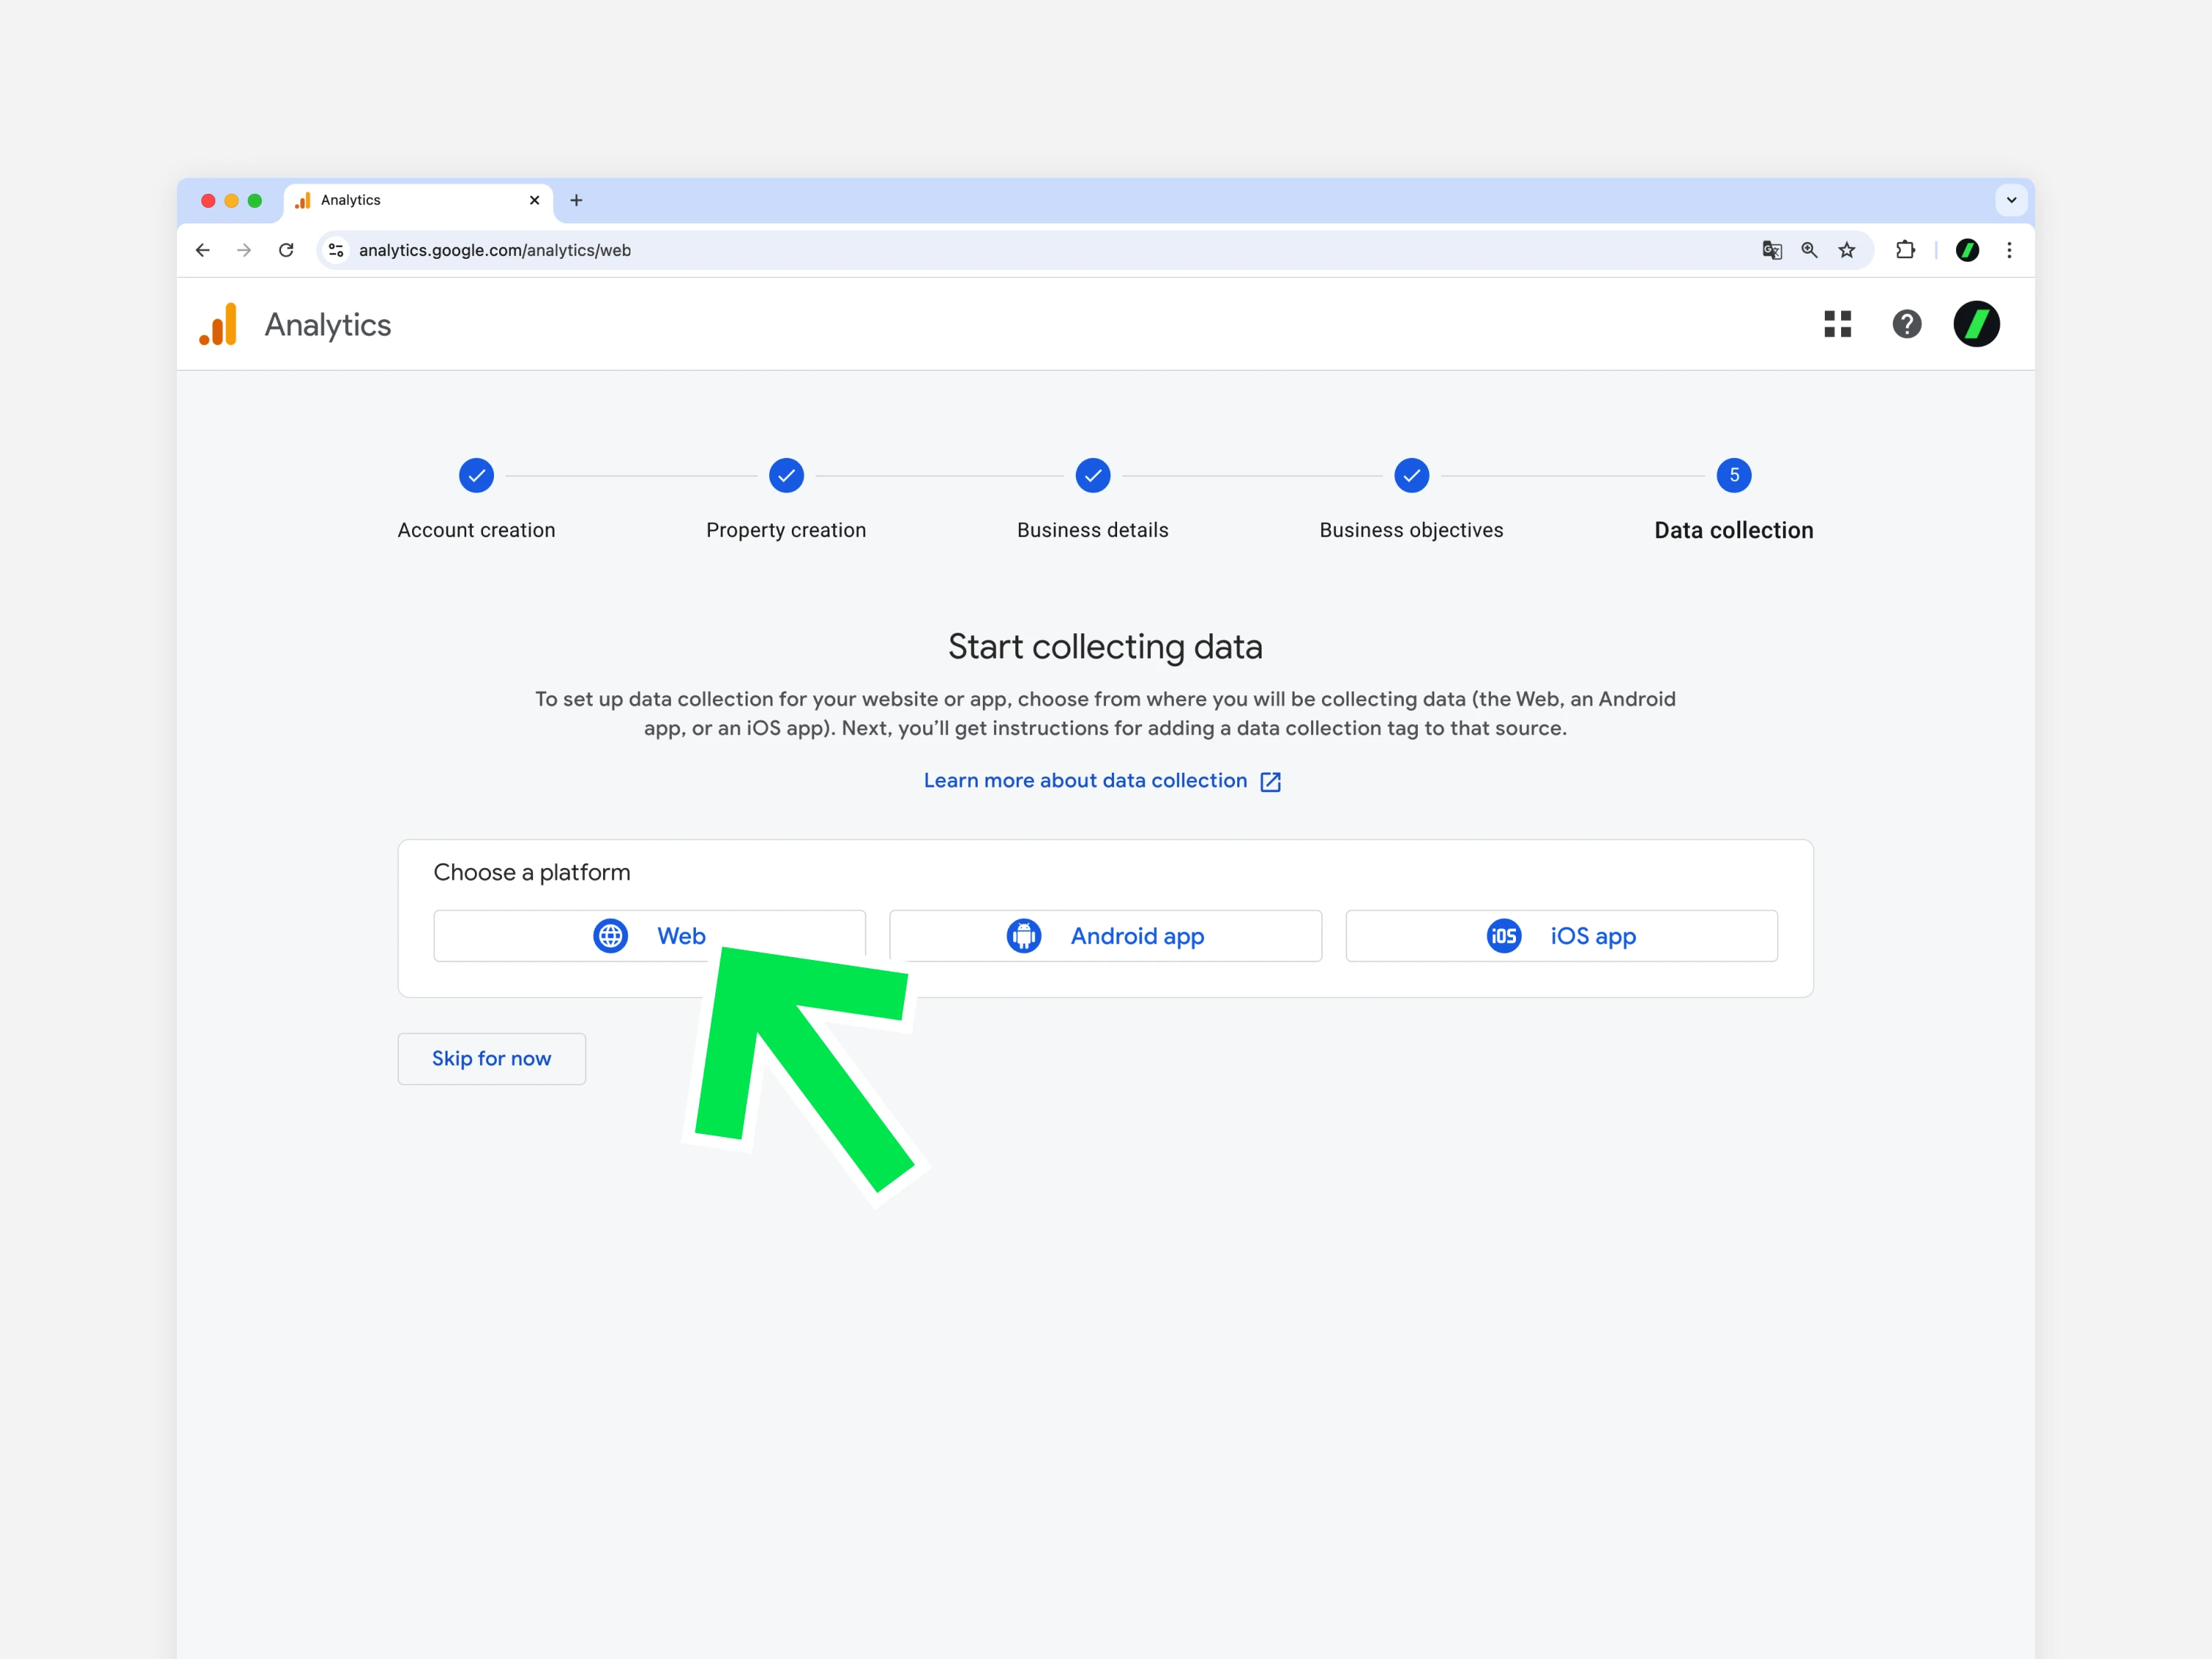
Task: Click the browser forward arrow
Action: pos(244,250)
